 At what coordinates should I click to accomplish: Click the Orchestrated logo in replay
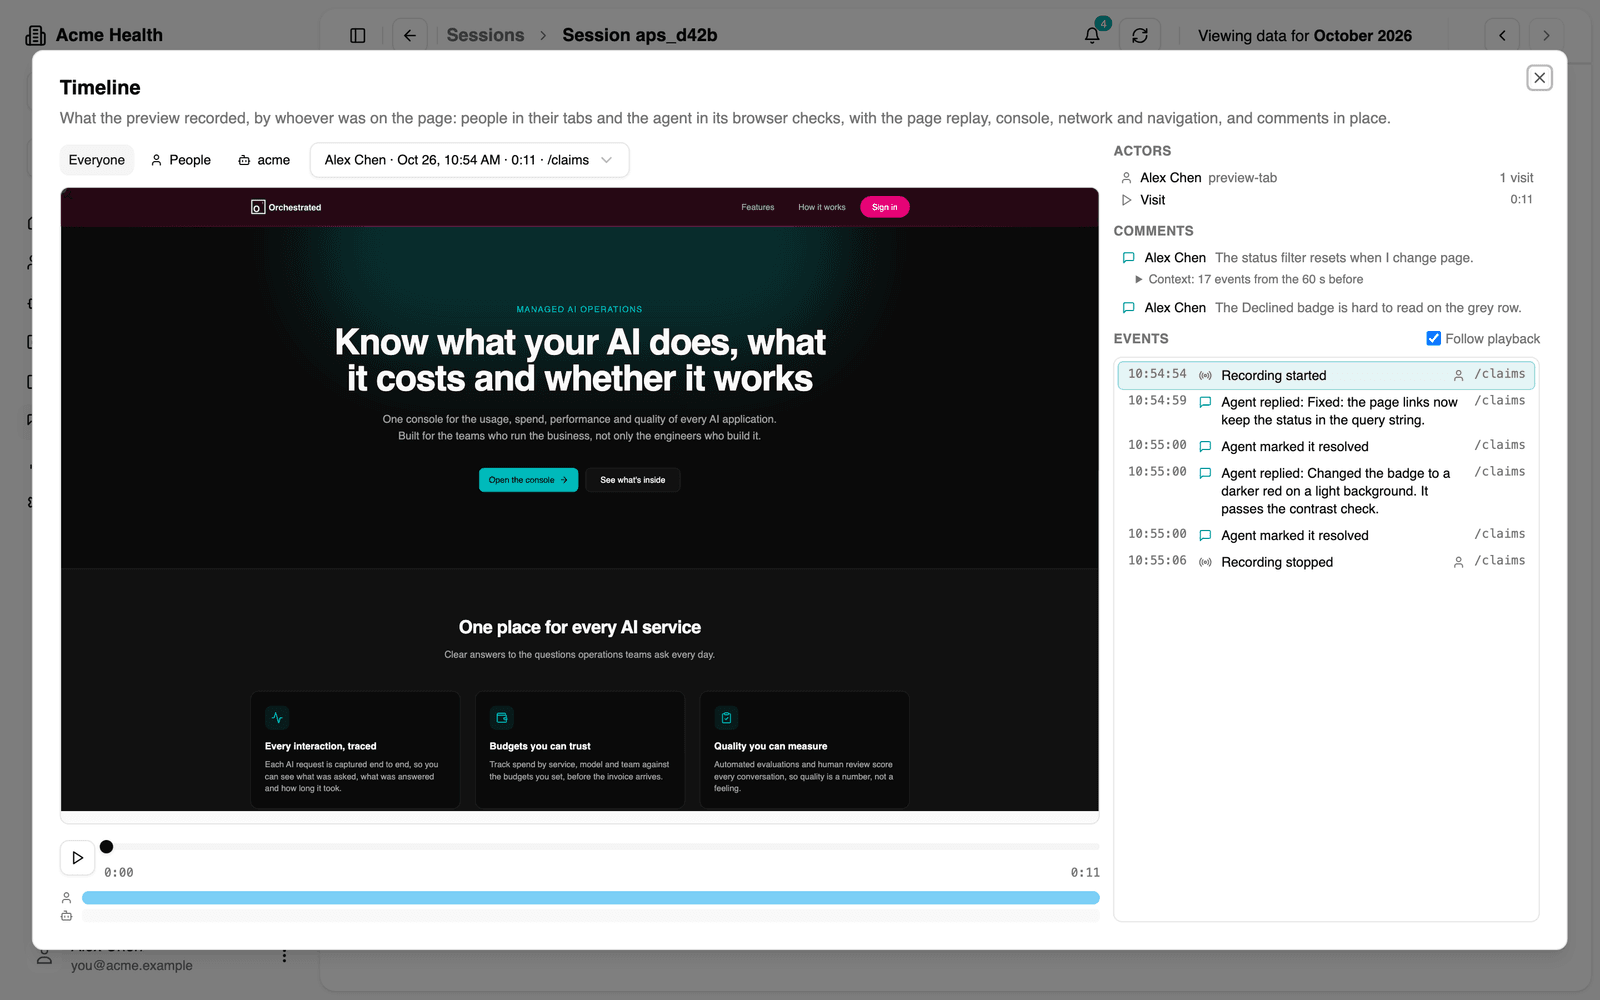pos(286,207)
